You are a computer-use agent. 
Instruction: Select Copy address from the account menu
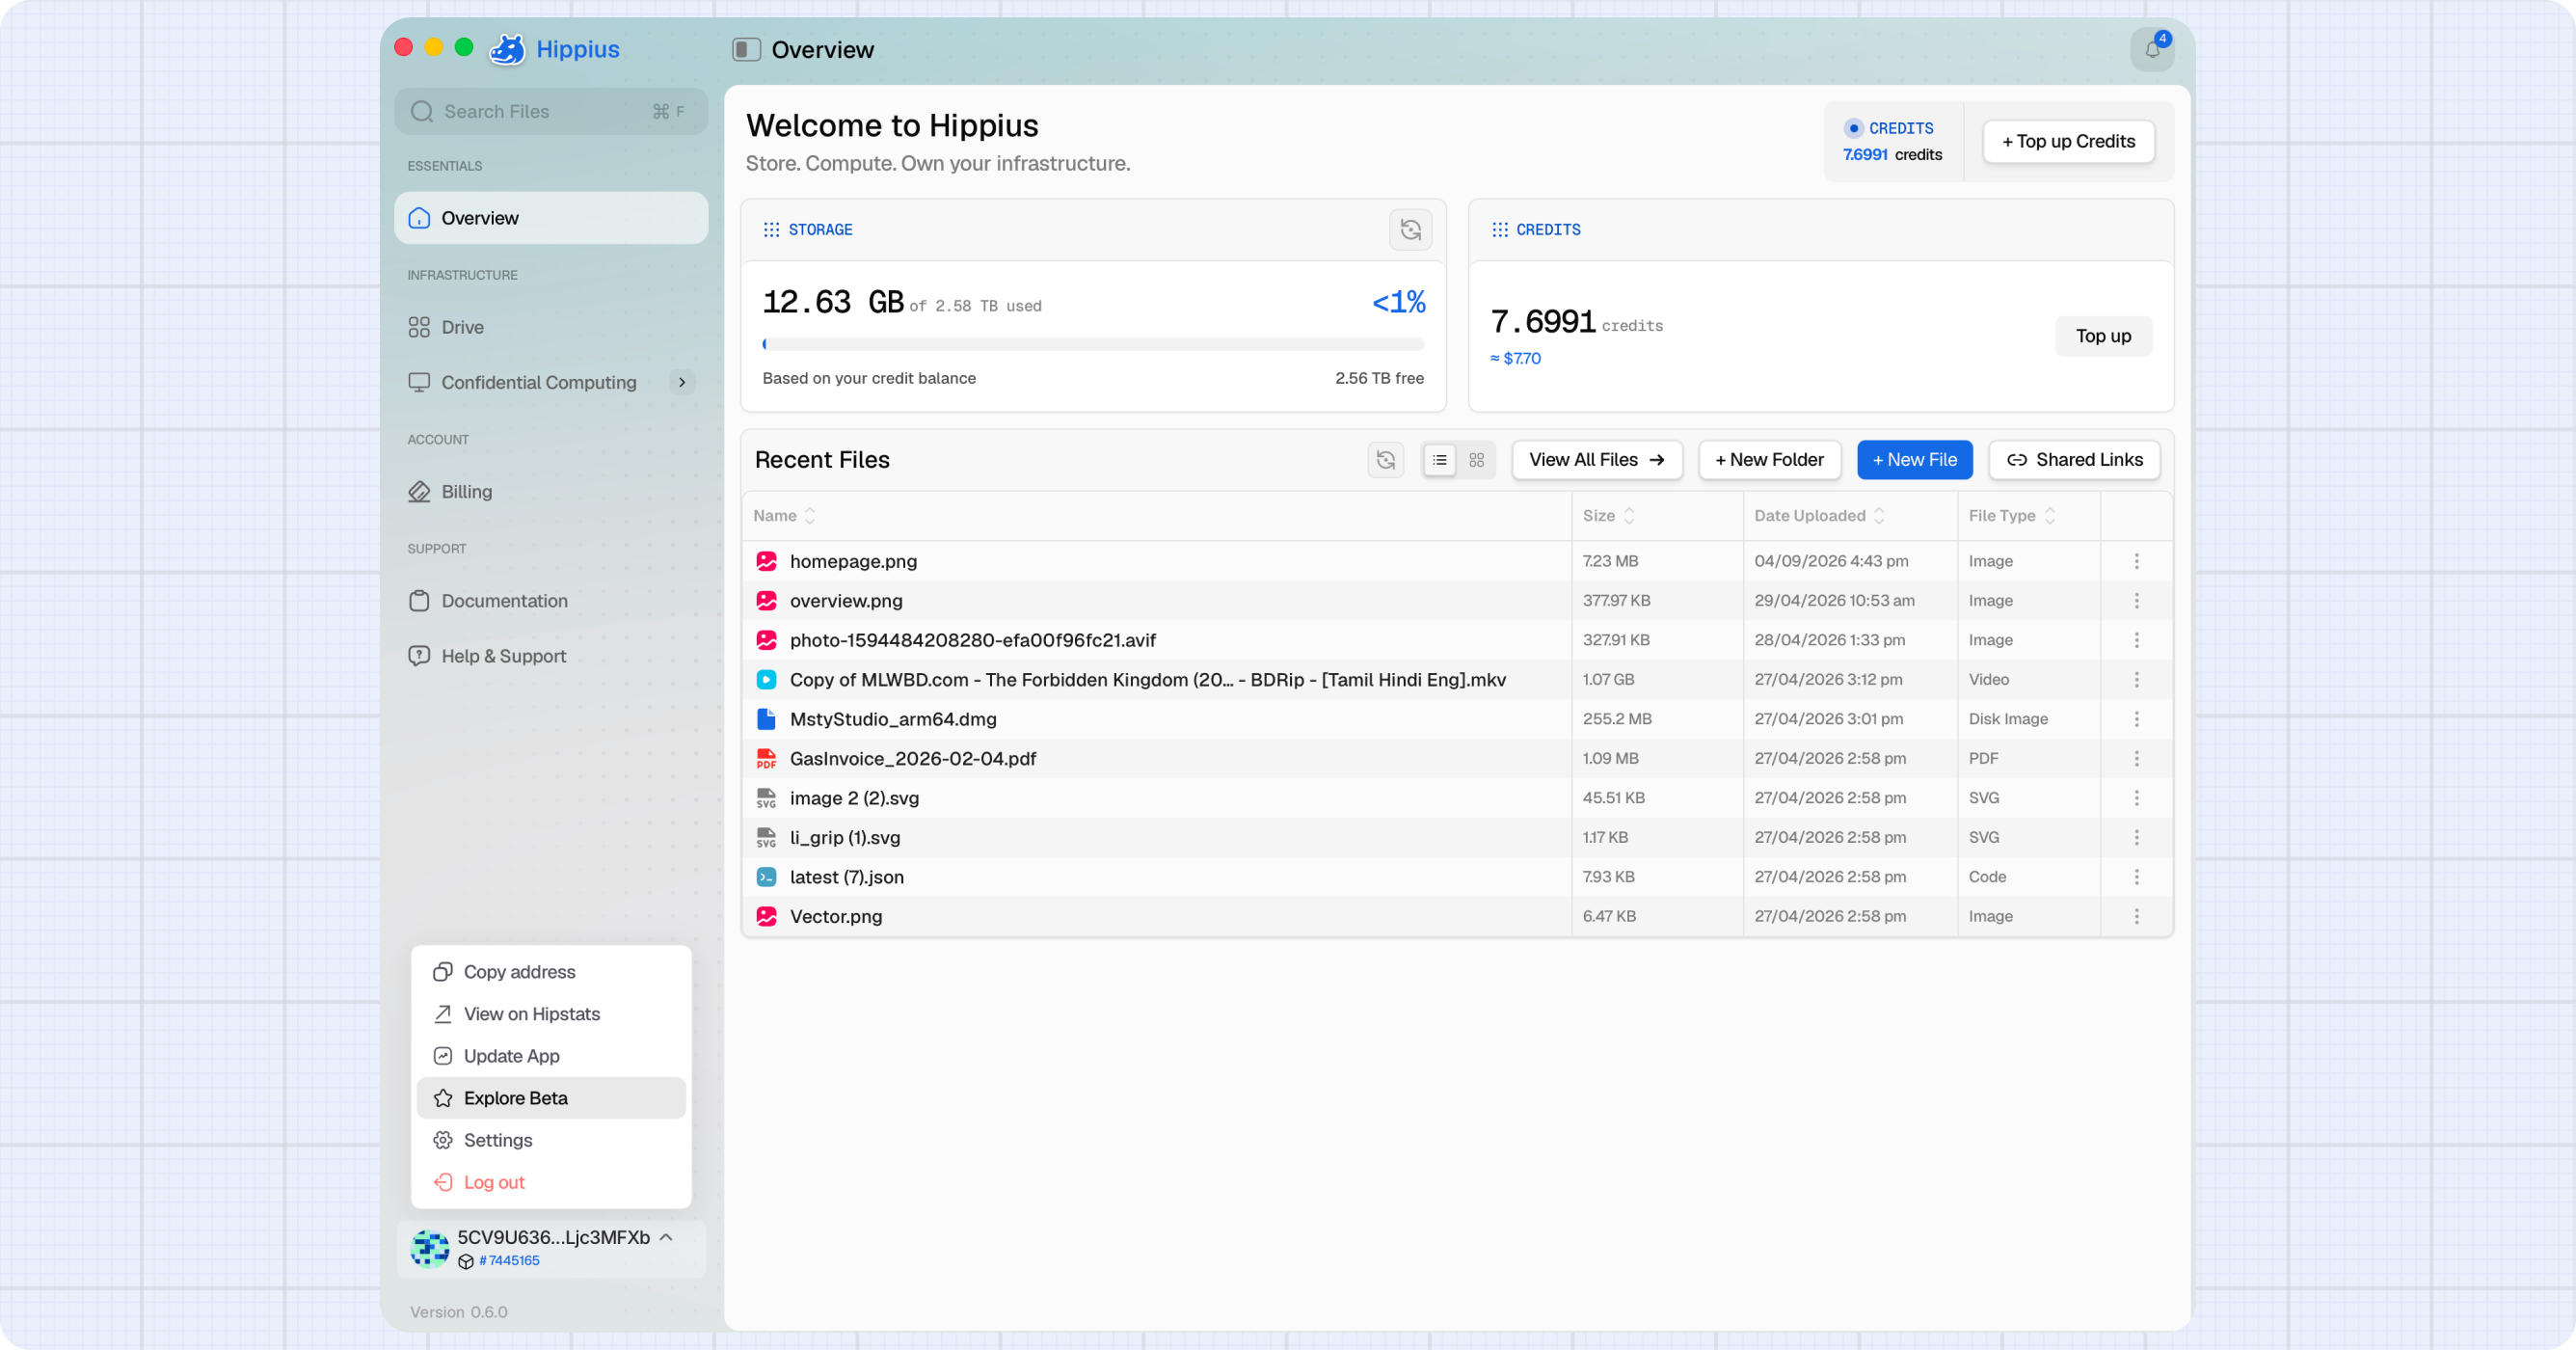click(551, 972)
